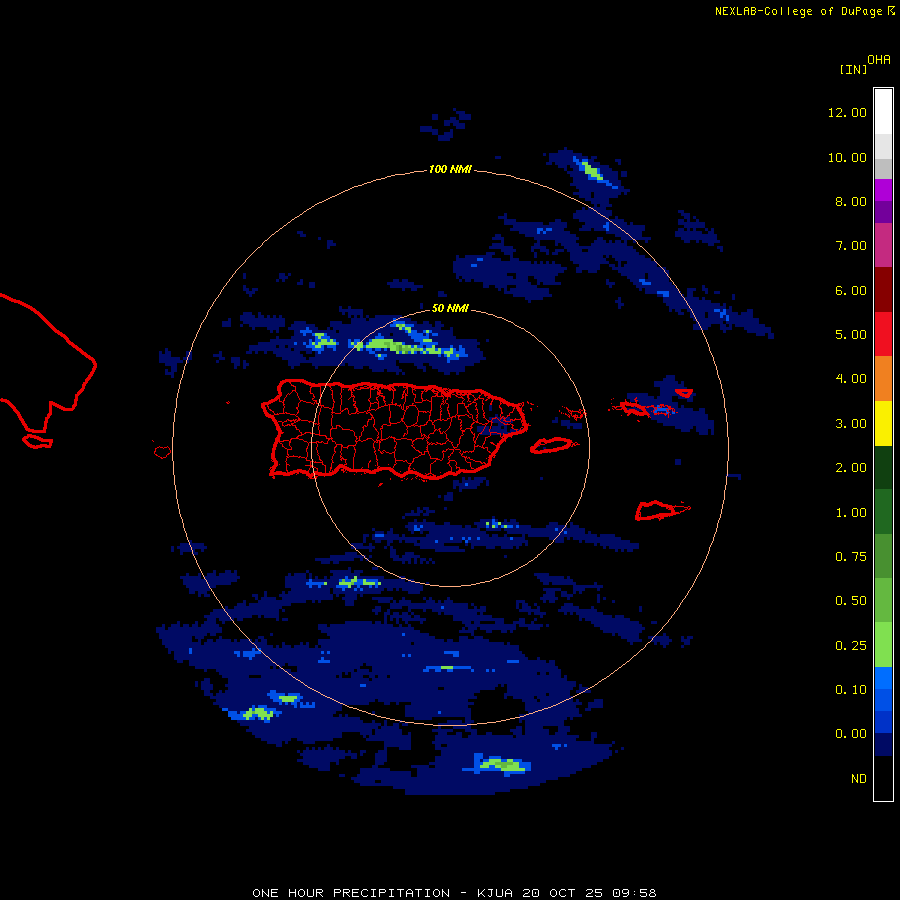Click the navy swatch at 0.00
This screenshot has height=900, width=900.
(883, 744)
